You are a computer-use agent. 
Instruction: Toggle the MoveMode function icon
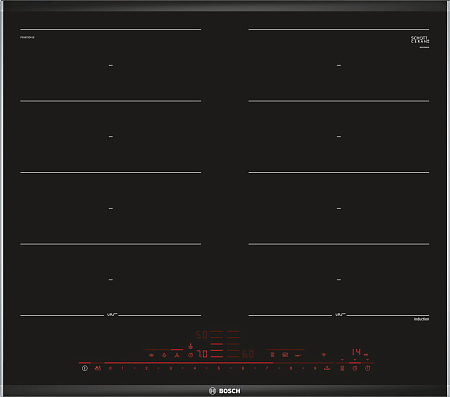pyautogui.click(x=285, y=355)
